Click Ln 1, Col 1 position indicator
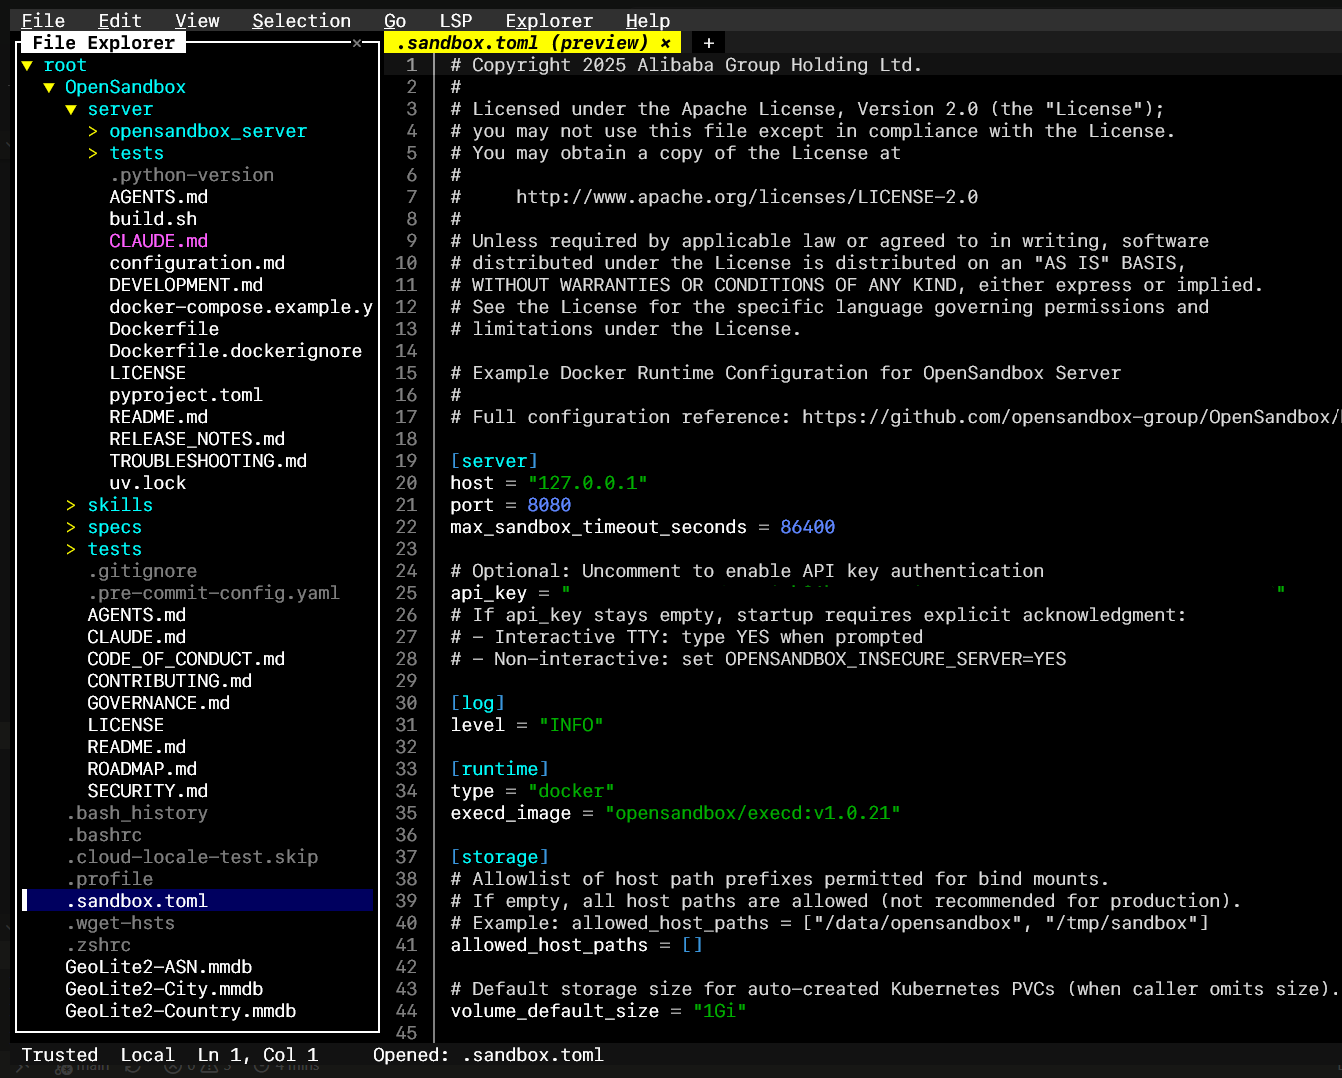The image size is (1342, 1078). pos(258,1055)
